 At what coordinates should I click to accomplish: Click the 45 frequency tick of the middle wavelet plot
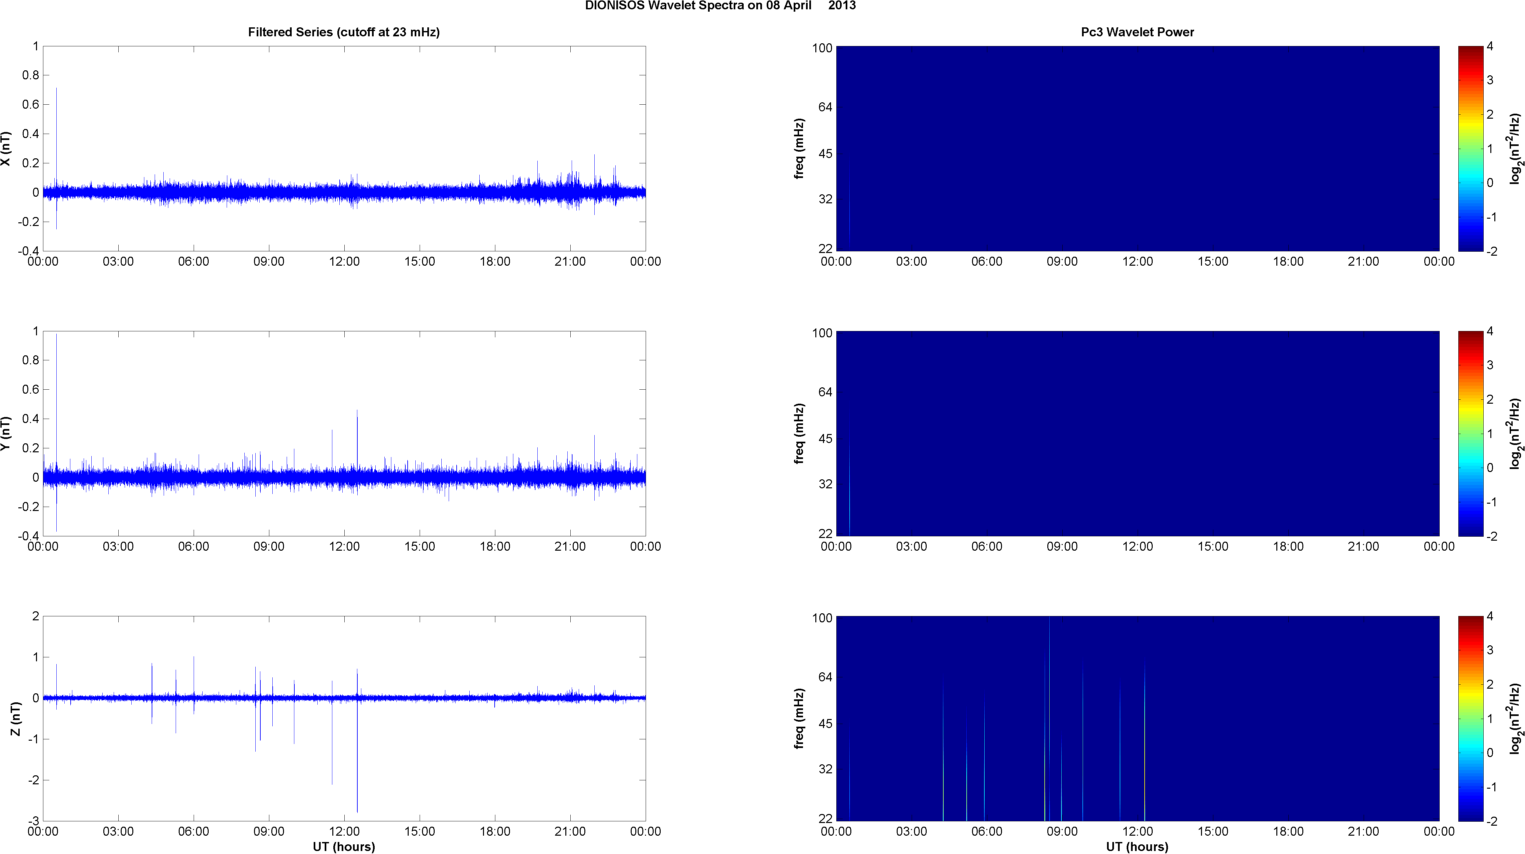pyautogui.click(x=825, y=439)
